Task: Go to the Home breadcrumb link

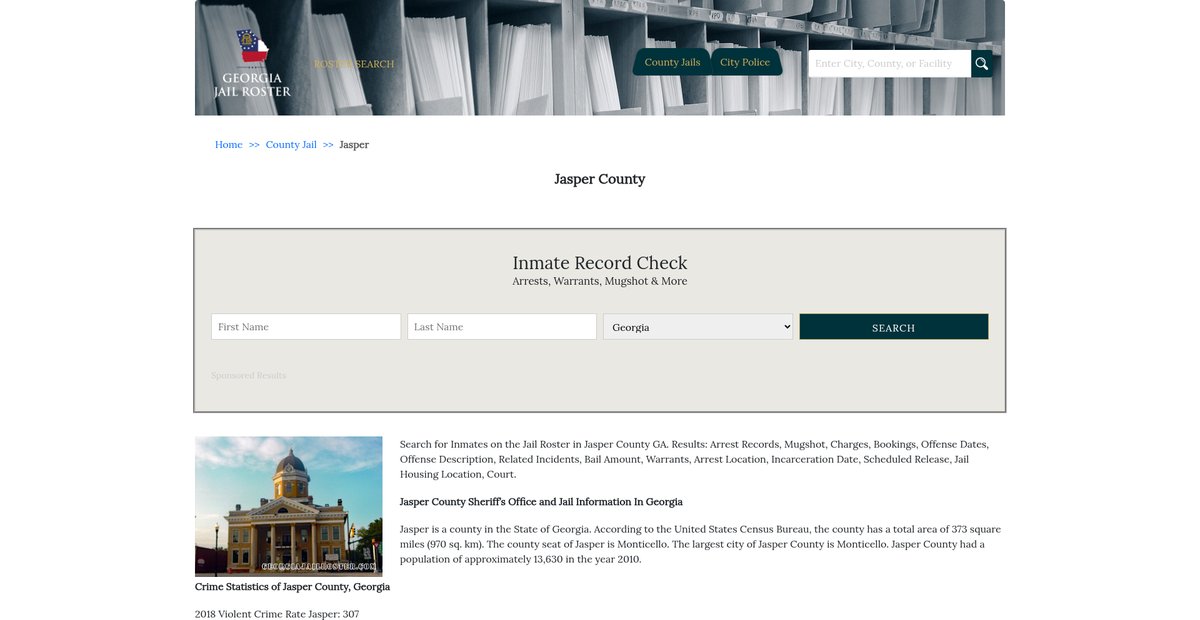Action: click(x=229, y=145)
